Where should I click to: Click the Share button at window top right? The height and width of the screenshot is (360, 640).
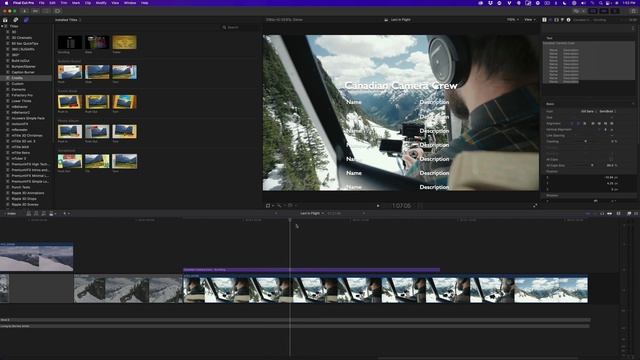tap(634, 11)
